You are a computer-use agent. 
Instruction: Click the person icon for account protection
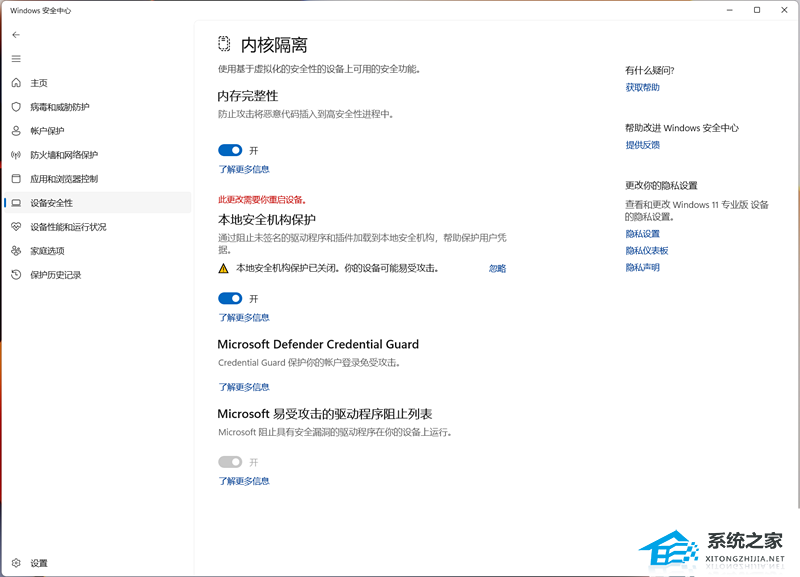(x=16, y=131)
